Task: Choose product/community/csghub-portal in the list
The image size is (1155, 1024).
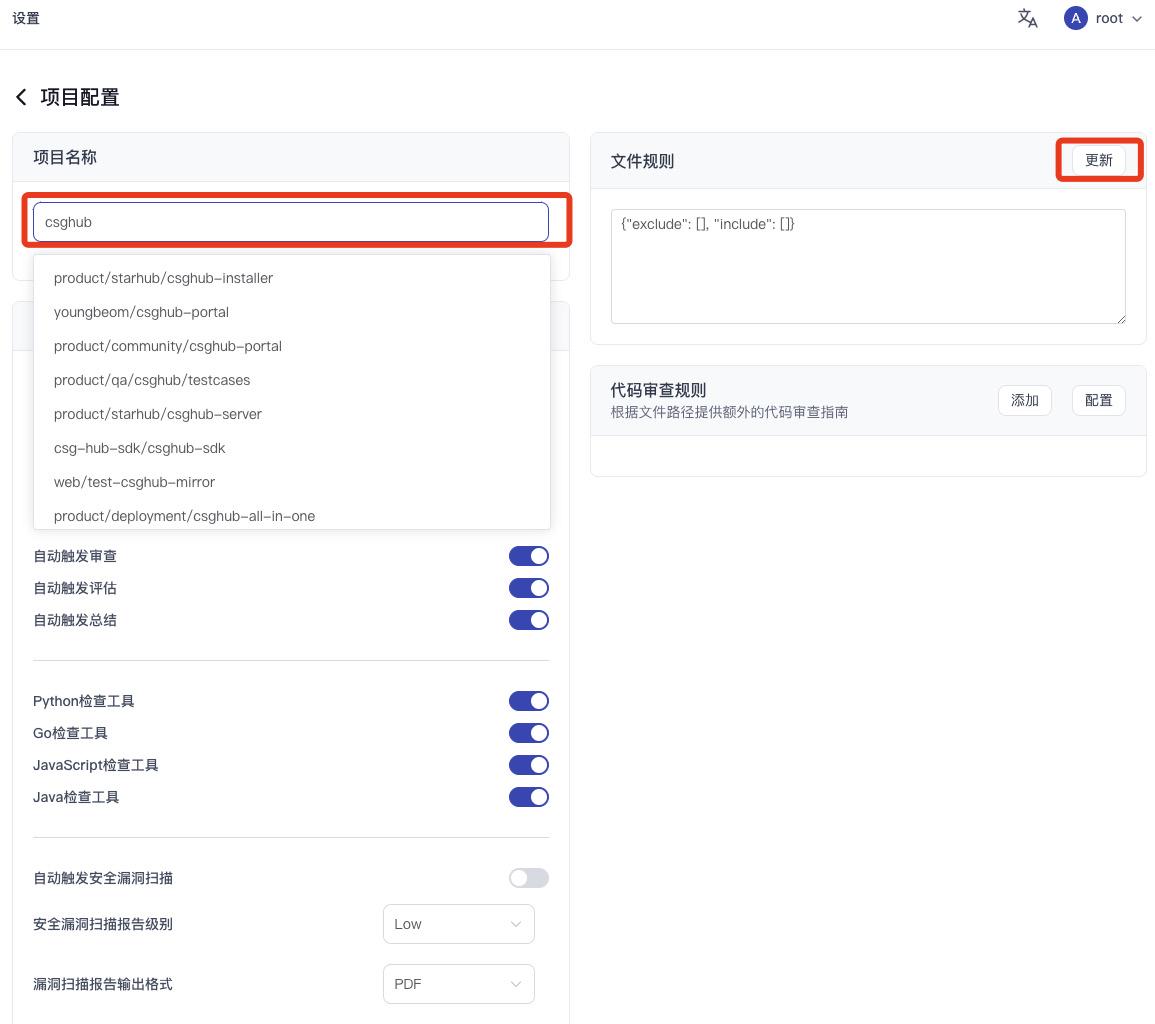Action: 168,346
